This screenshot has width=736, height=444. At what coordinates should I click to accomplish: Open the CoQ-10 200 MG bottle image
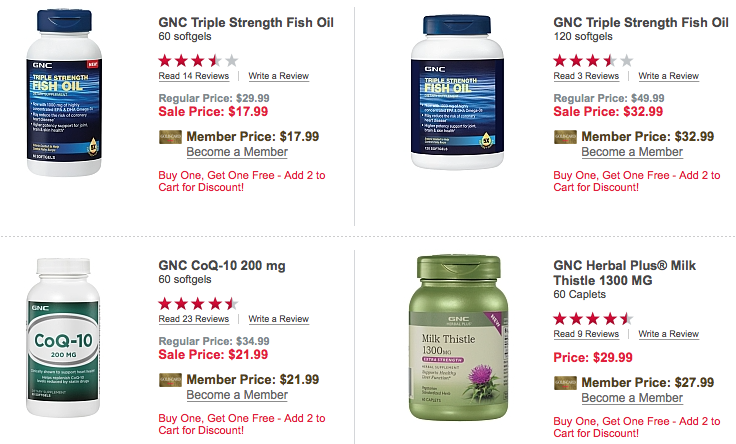[x=63, y=337]
